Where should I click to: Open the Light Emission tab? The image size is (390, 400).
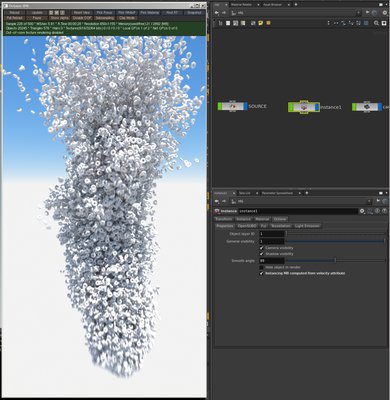[x=307, y=226]
